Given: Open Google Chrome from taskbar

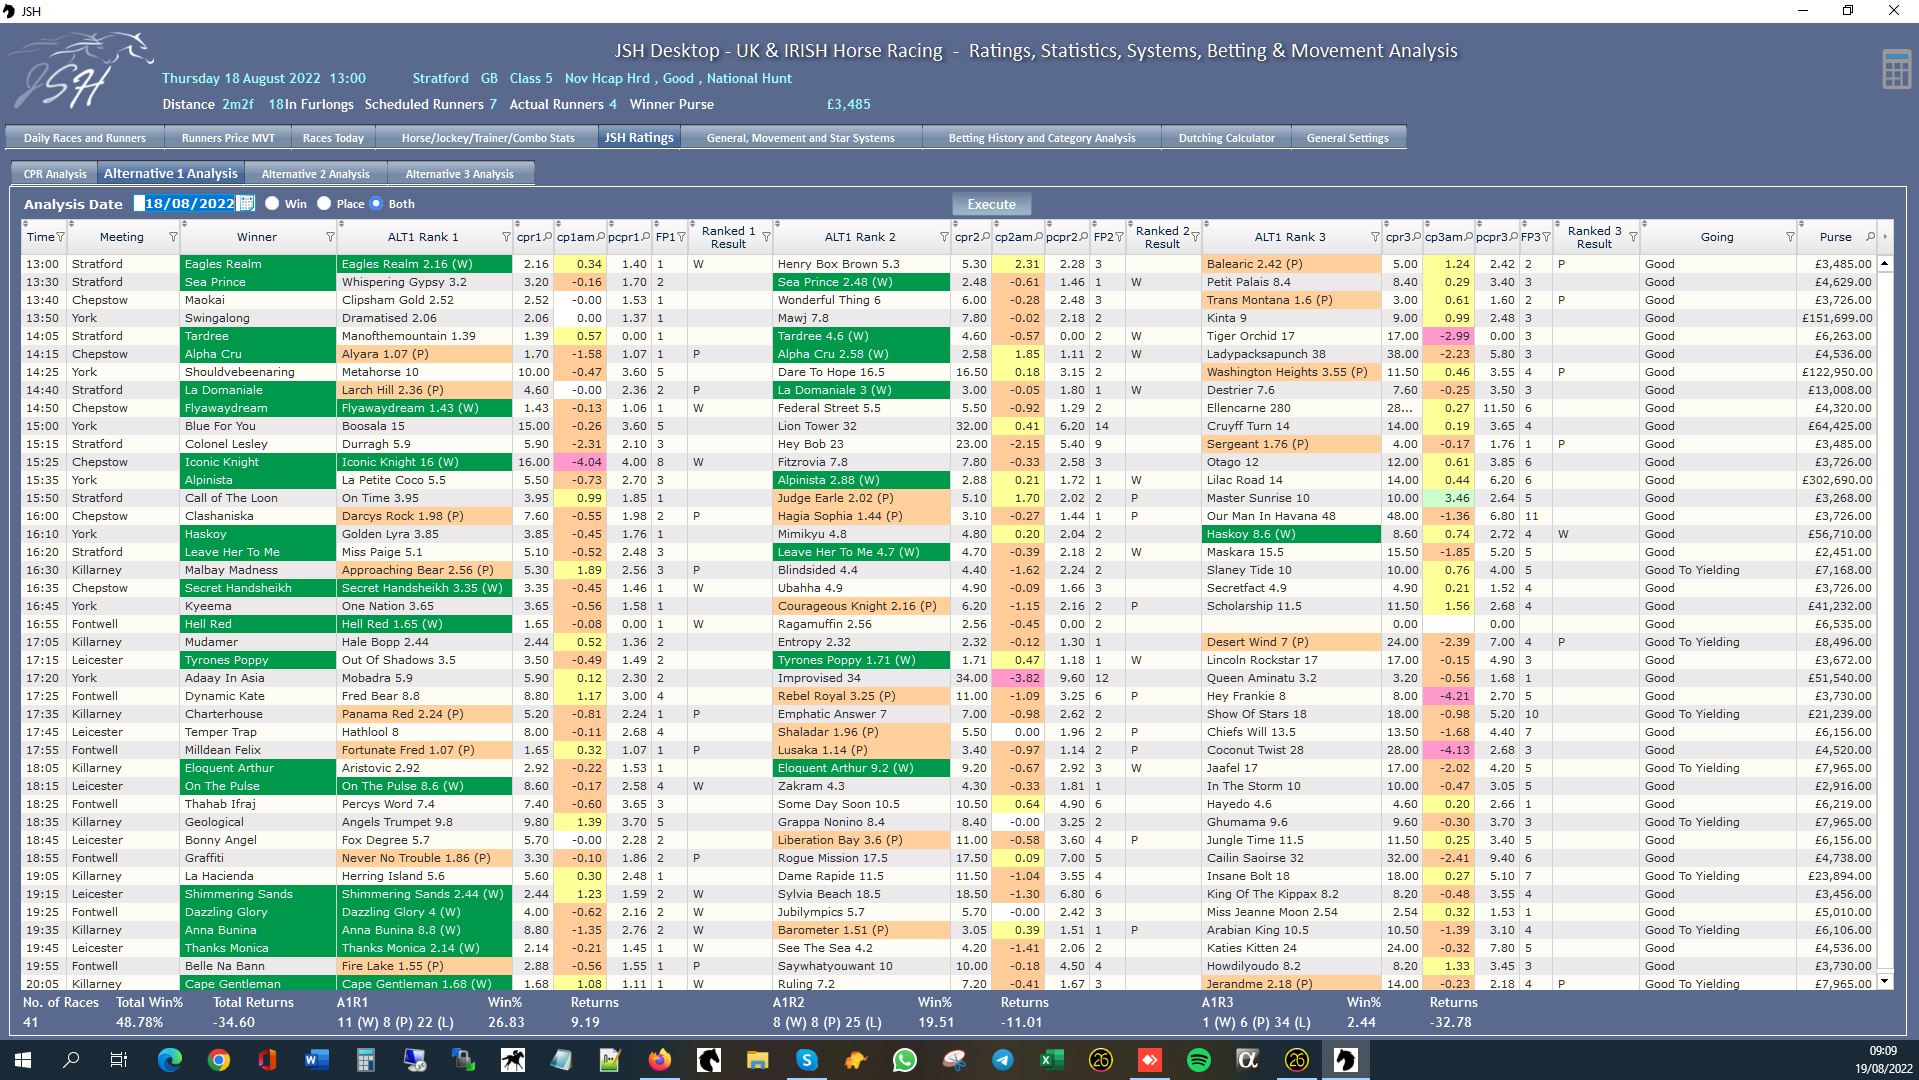Looking at the screenshot, I should click(218, 1060).
